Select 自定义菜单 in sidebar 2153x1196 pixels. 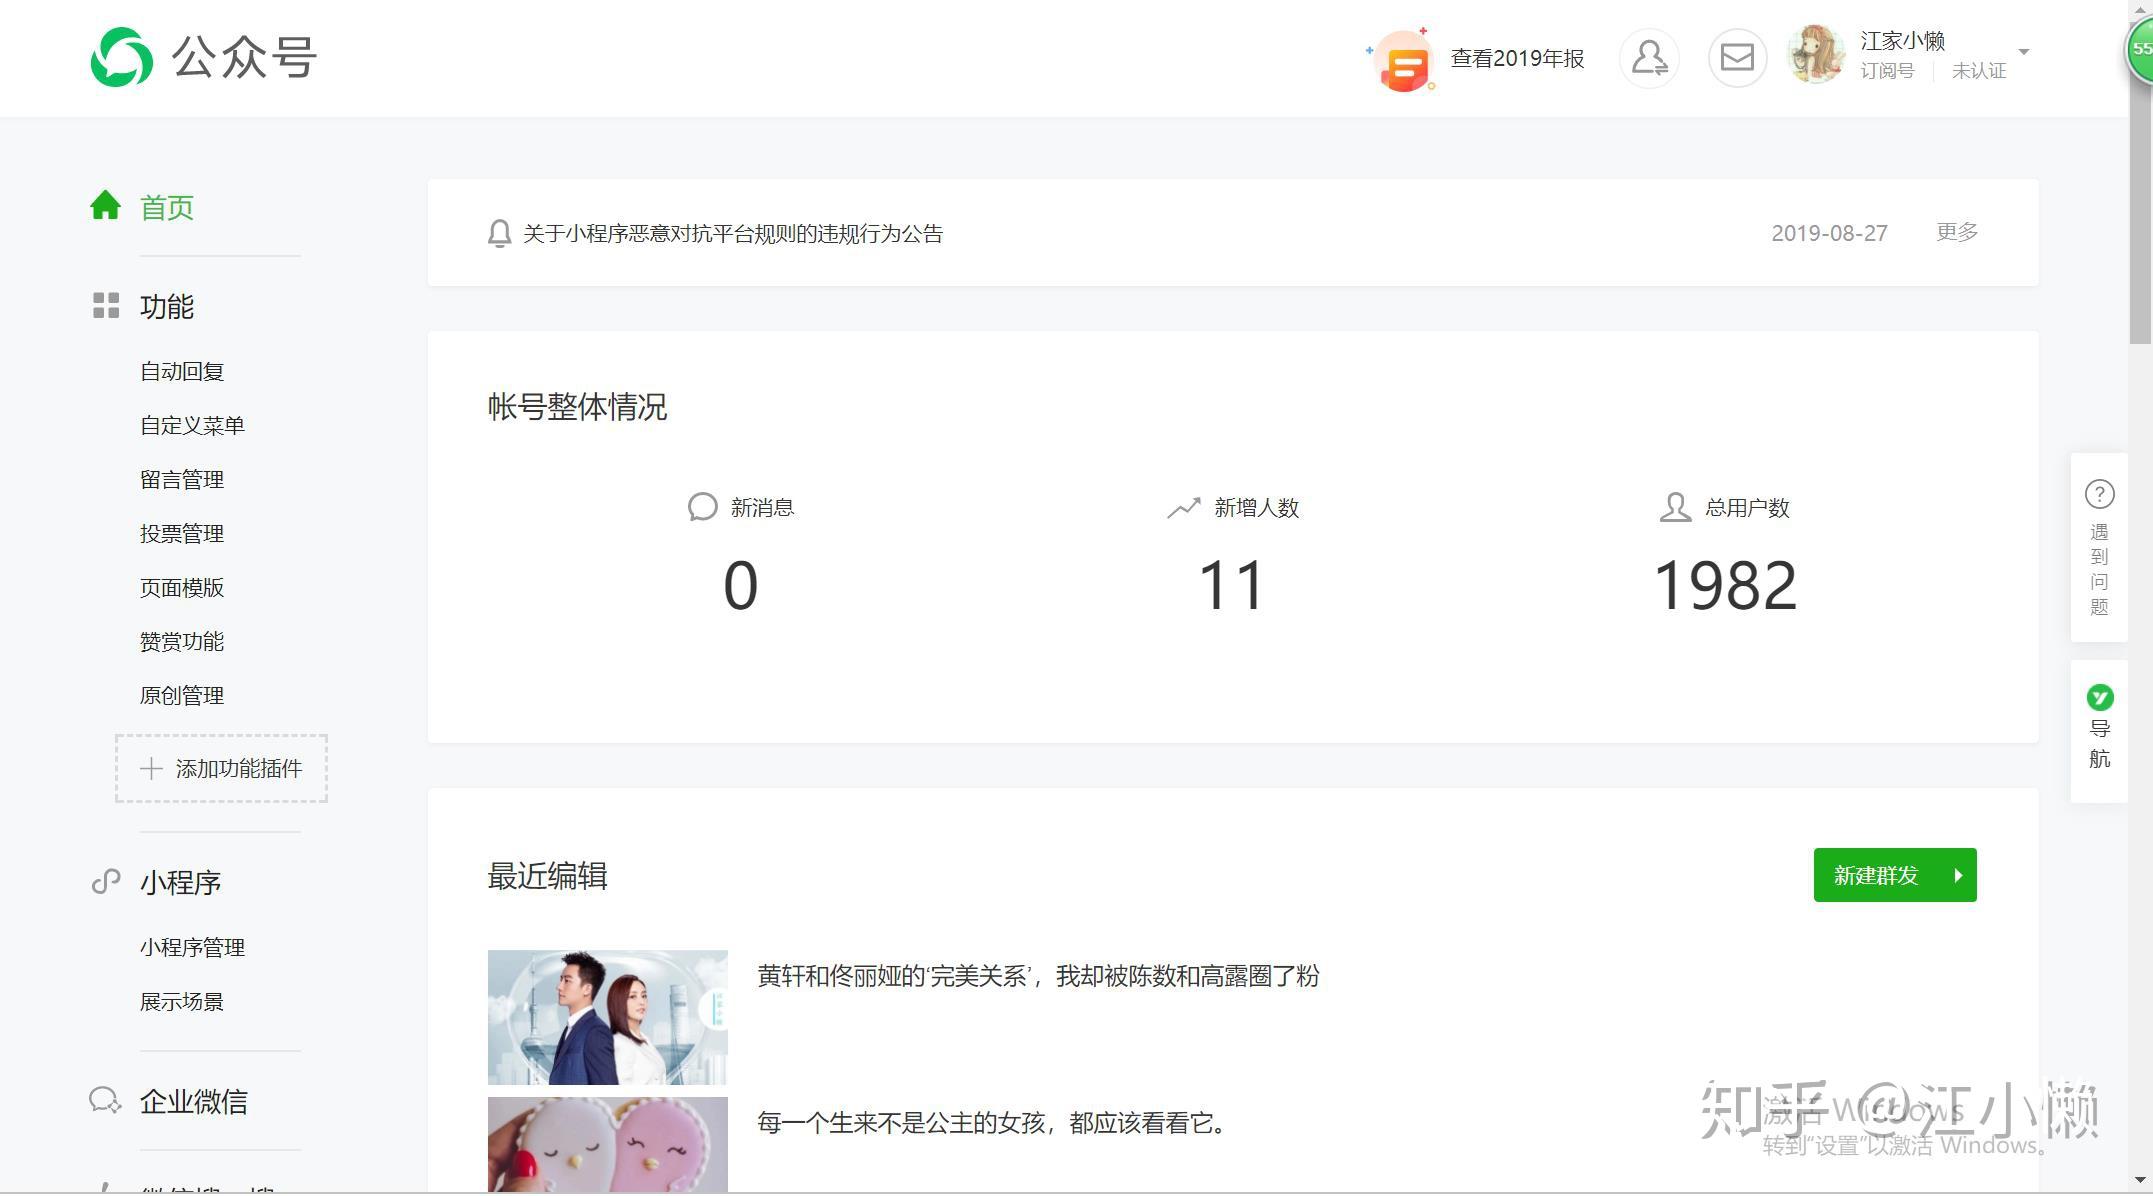coord(192,426)
